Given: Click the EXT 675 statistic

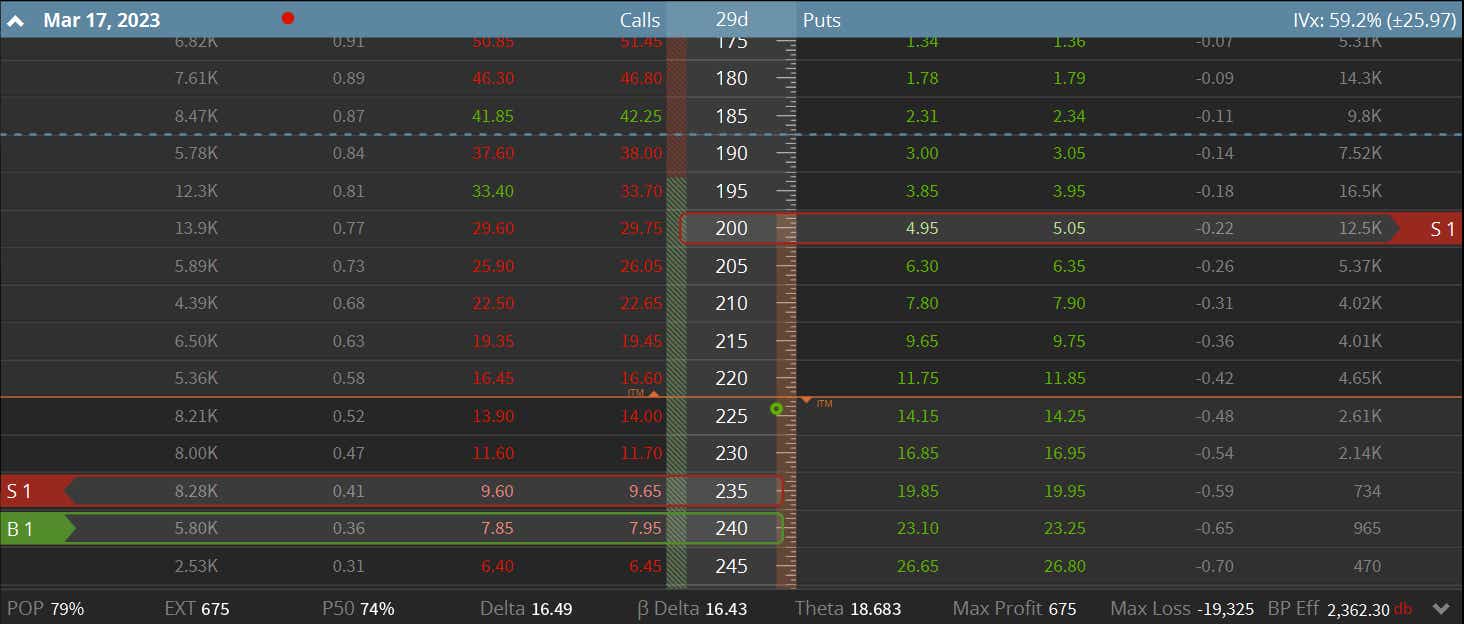Looking at the screenshot, I should click(196, 608).
